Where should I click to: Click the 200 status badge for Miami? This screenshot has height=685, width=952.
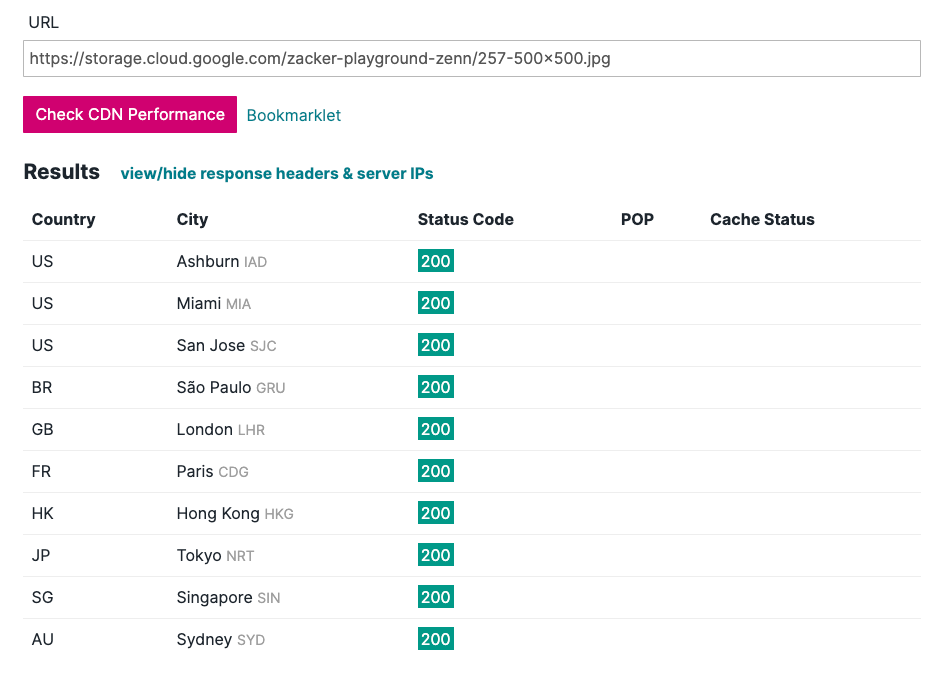coord(436,303)
